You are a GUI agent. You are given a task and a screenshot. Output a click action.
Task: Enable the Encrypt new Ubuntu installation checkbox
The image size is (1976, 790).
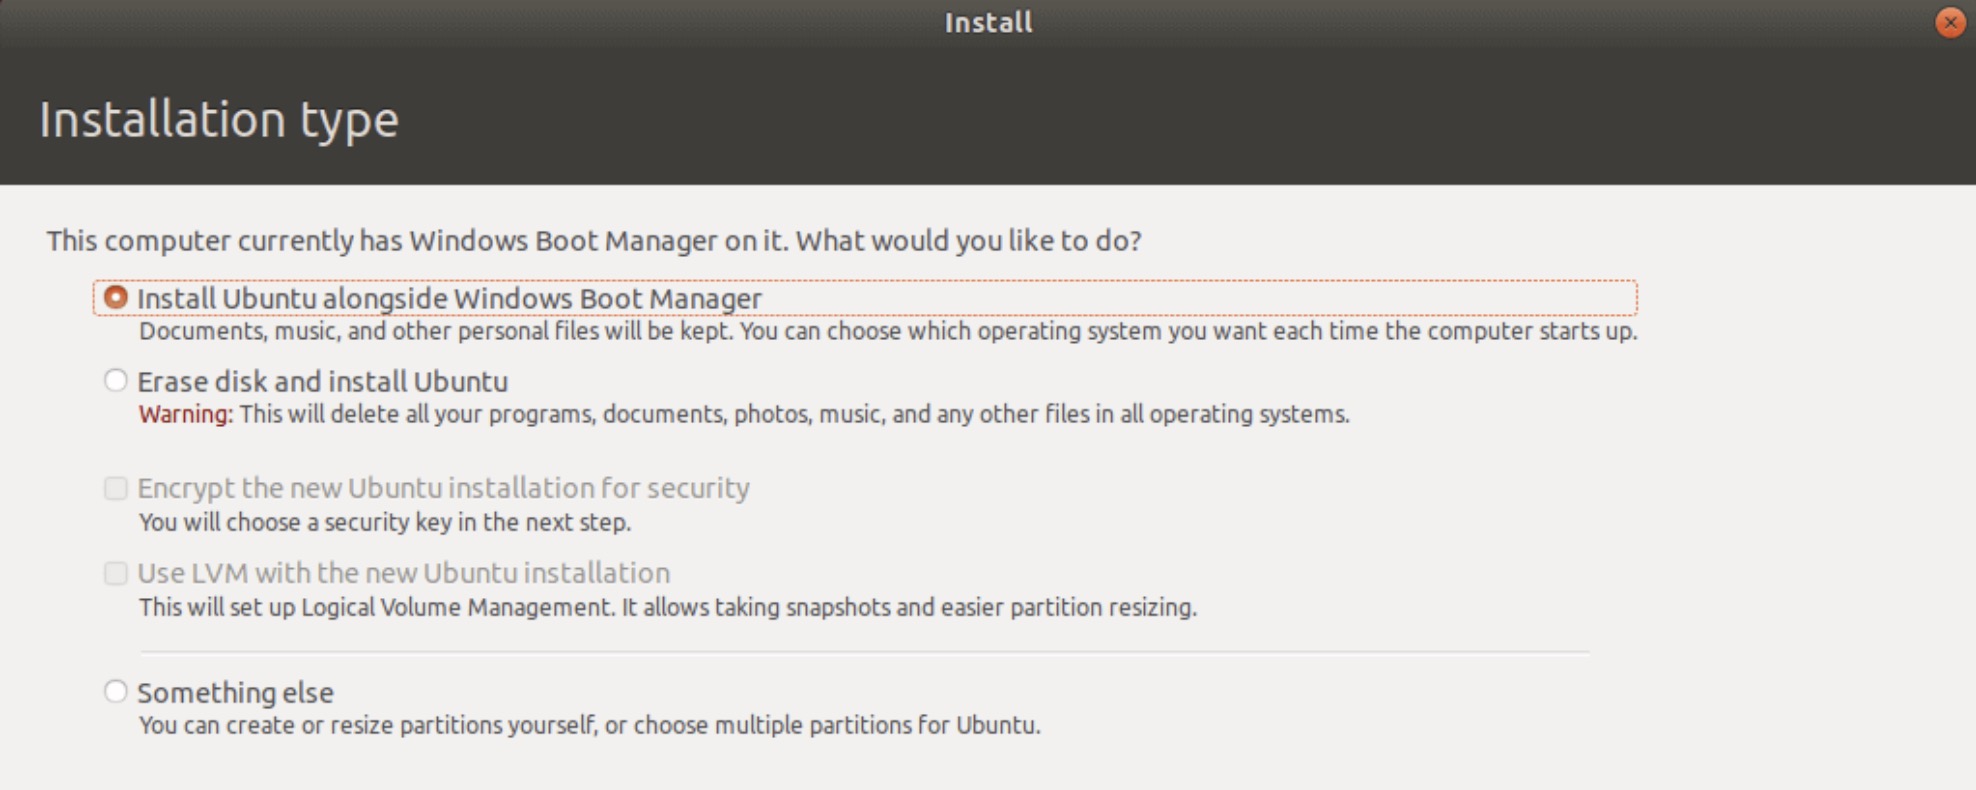tap(116, 488)
